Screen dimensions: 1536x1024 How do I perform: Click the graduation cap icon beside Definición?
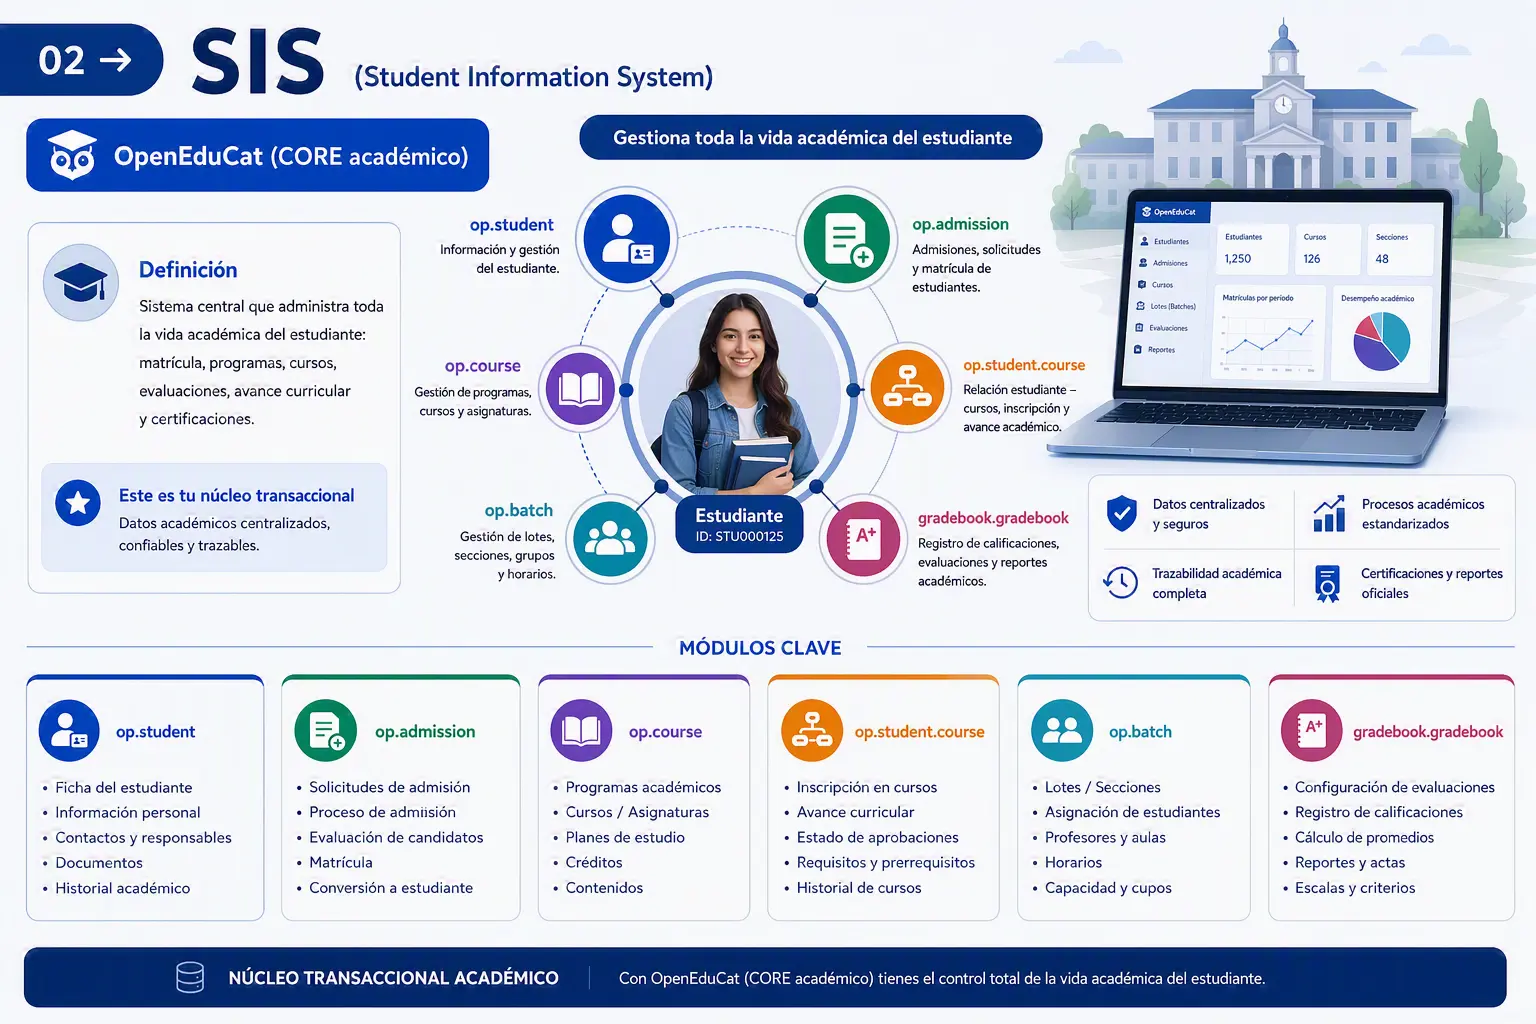click(81, 282)
